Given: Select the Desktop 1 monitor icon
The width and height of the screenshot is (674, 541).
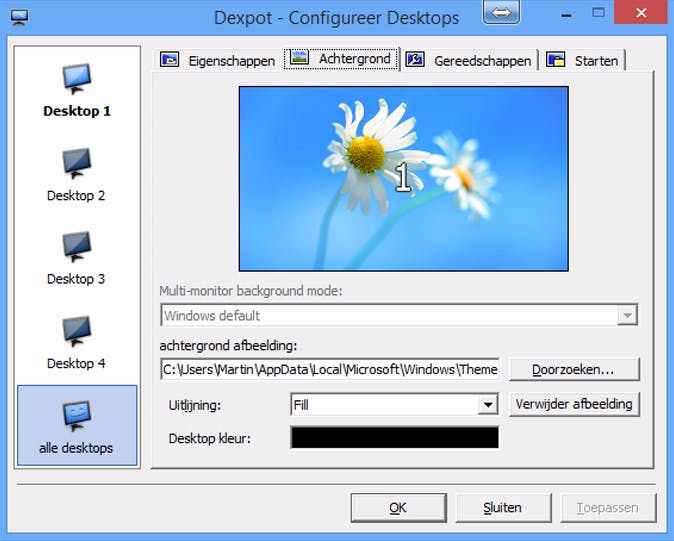Looking at the screenshot, I should click(77, 79).
